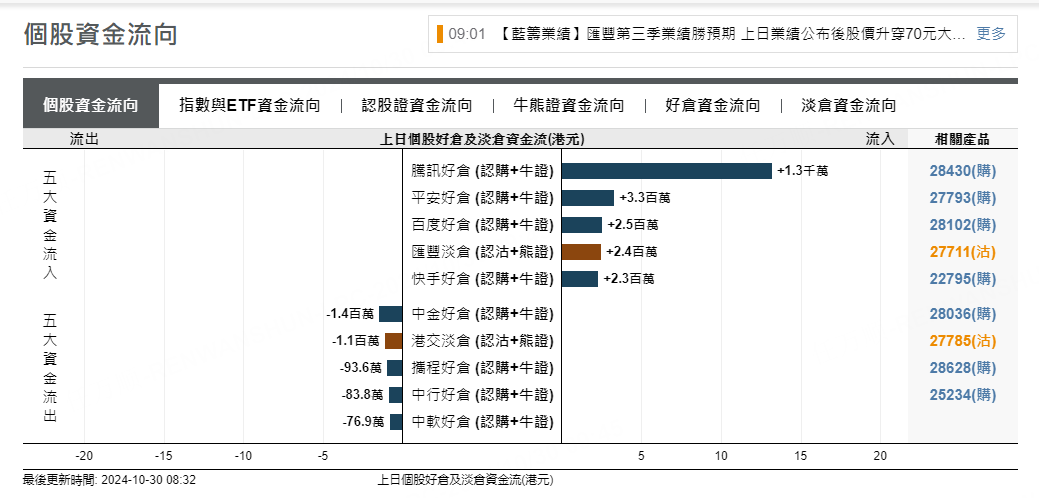Click the -1.4百萬 value

pos(350,314)
